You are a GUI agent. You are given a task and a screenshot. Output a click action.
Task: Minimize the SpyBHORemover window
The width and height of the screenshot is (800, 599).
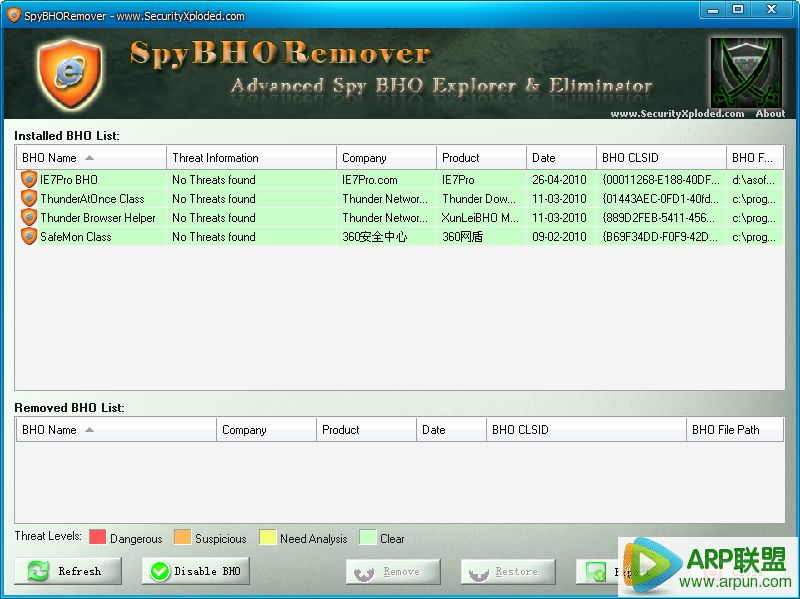click(713, 10)
